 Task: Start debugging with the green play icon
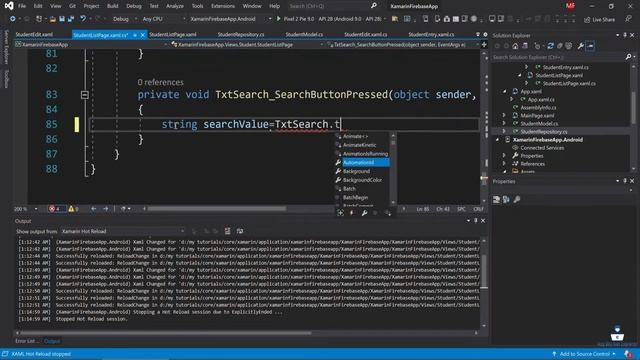(279, 19)
